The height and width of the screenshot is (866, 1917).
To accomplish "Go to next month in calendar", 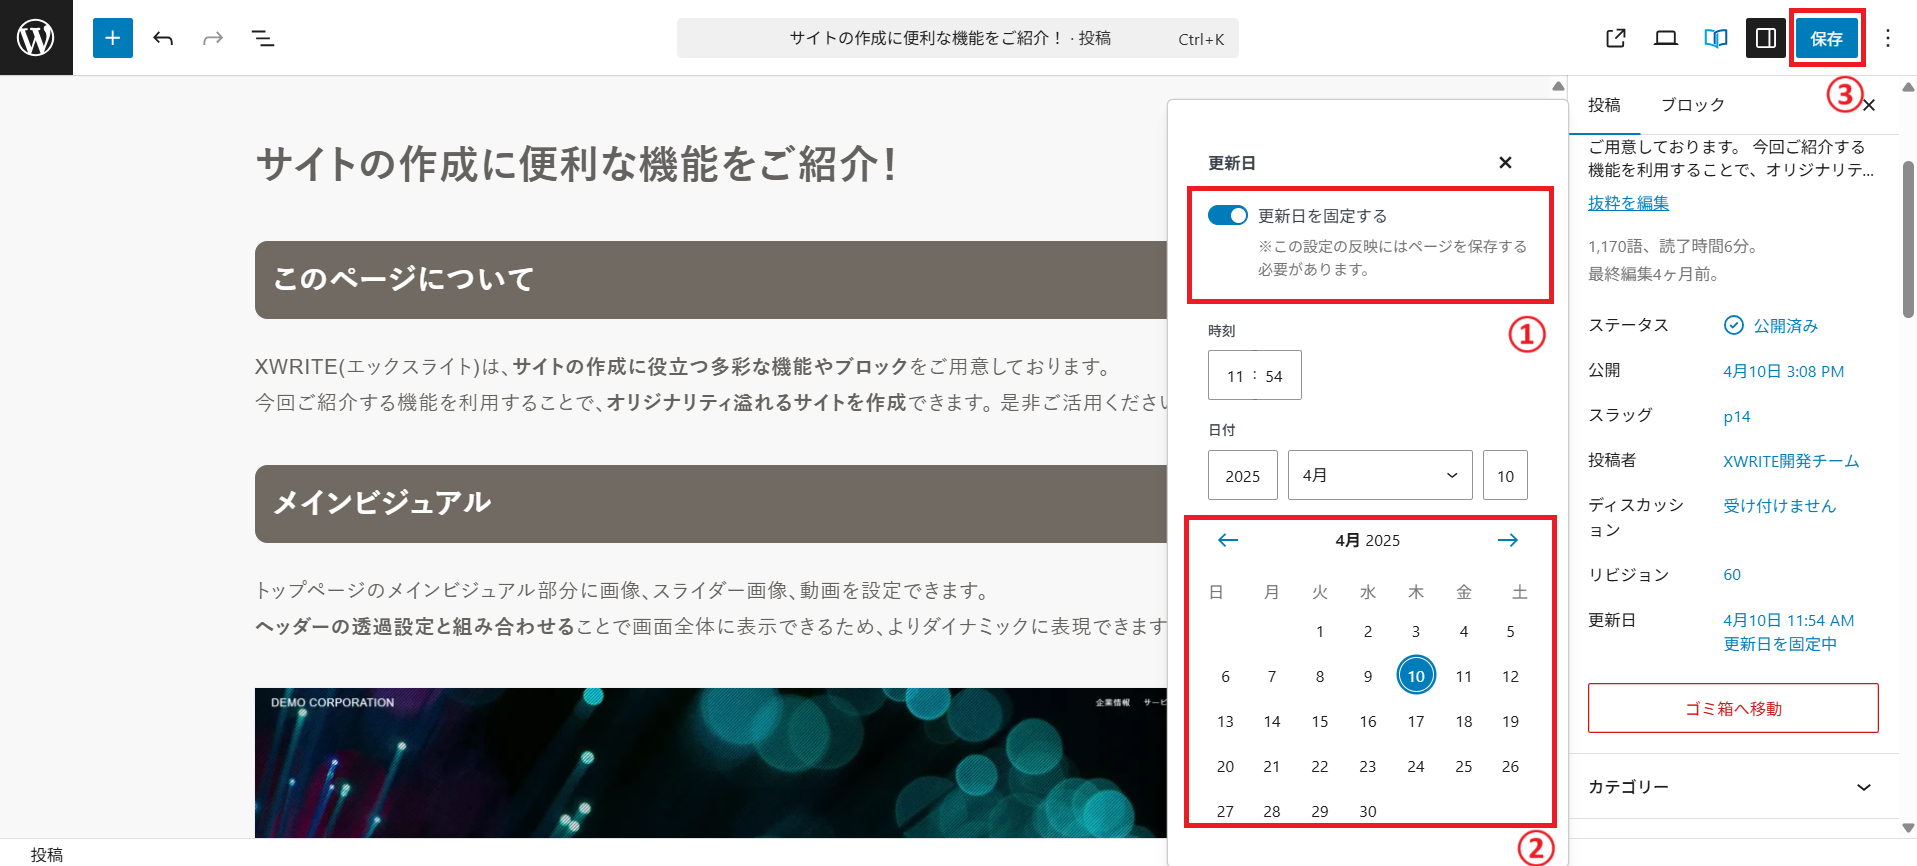I will [x=1507, y=540].
